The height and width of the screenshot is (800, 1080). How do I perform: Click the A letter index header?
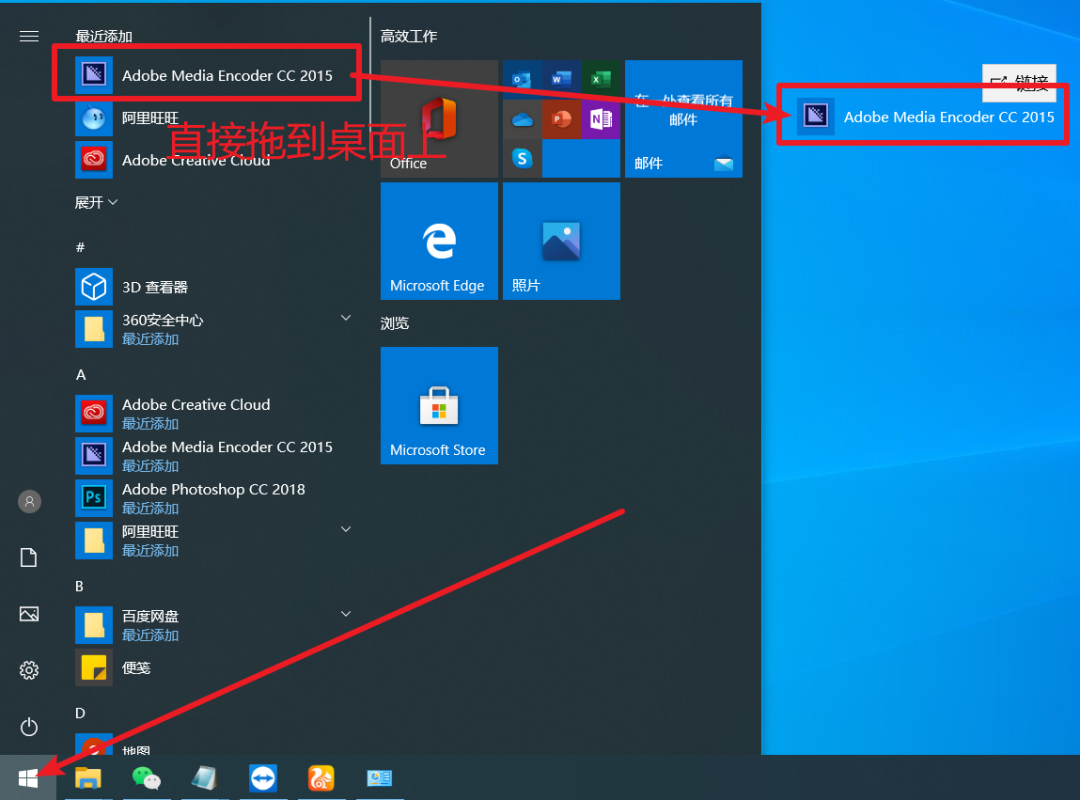[x=81, y=375]
